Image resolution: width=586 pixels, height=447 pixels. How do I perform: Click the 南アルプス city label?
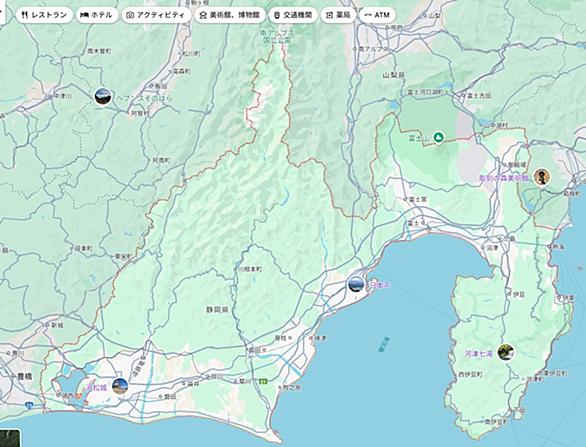click(372, 49)
